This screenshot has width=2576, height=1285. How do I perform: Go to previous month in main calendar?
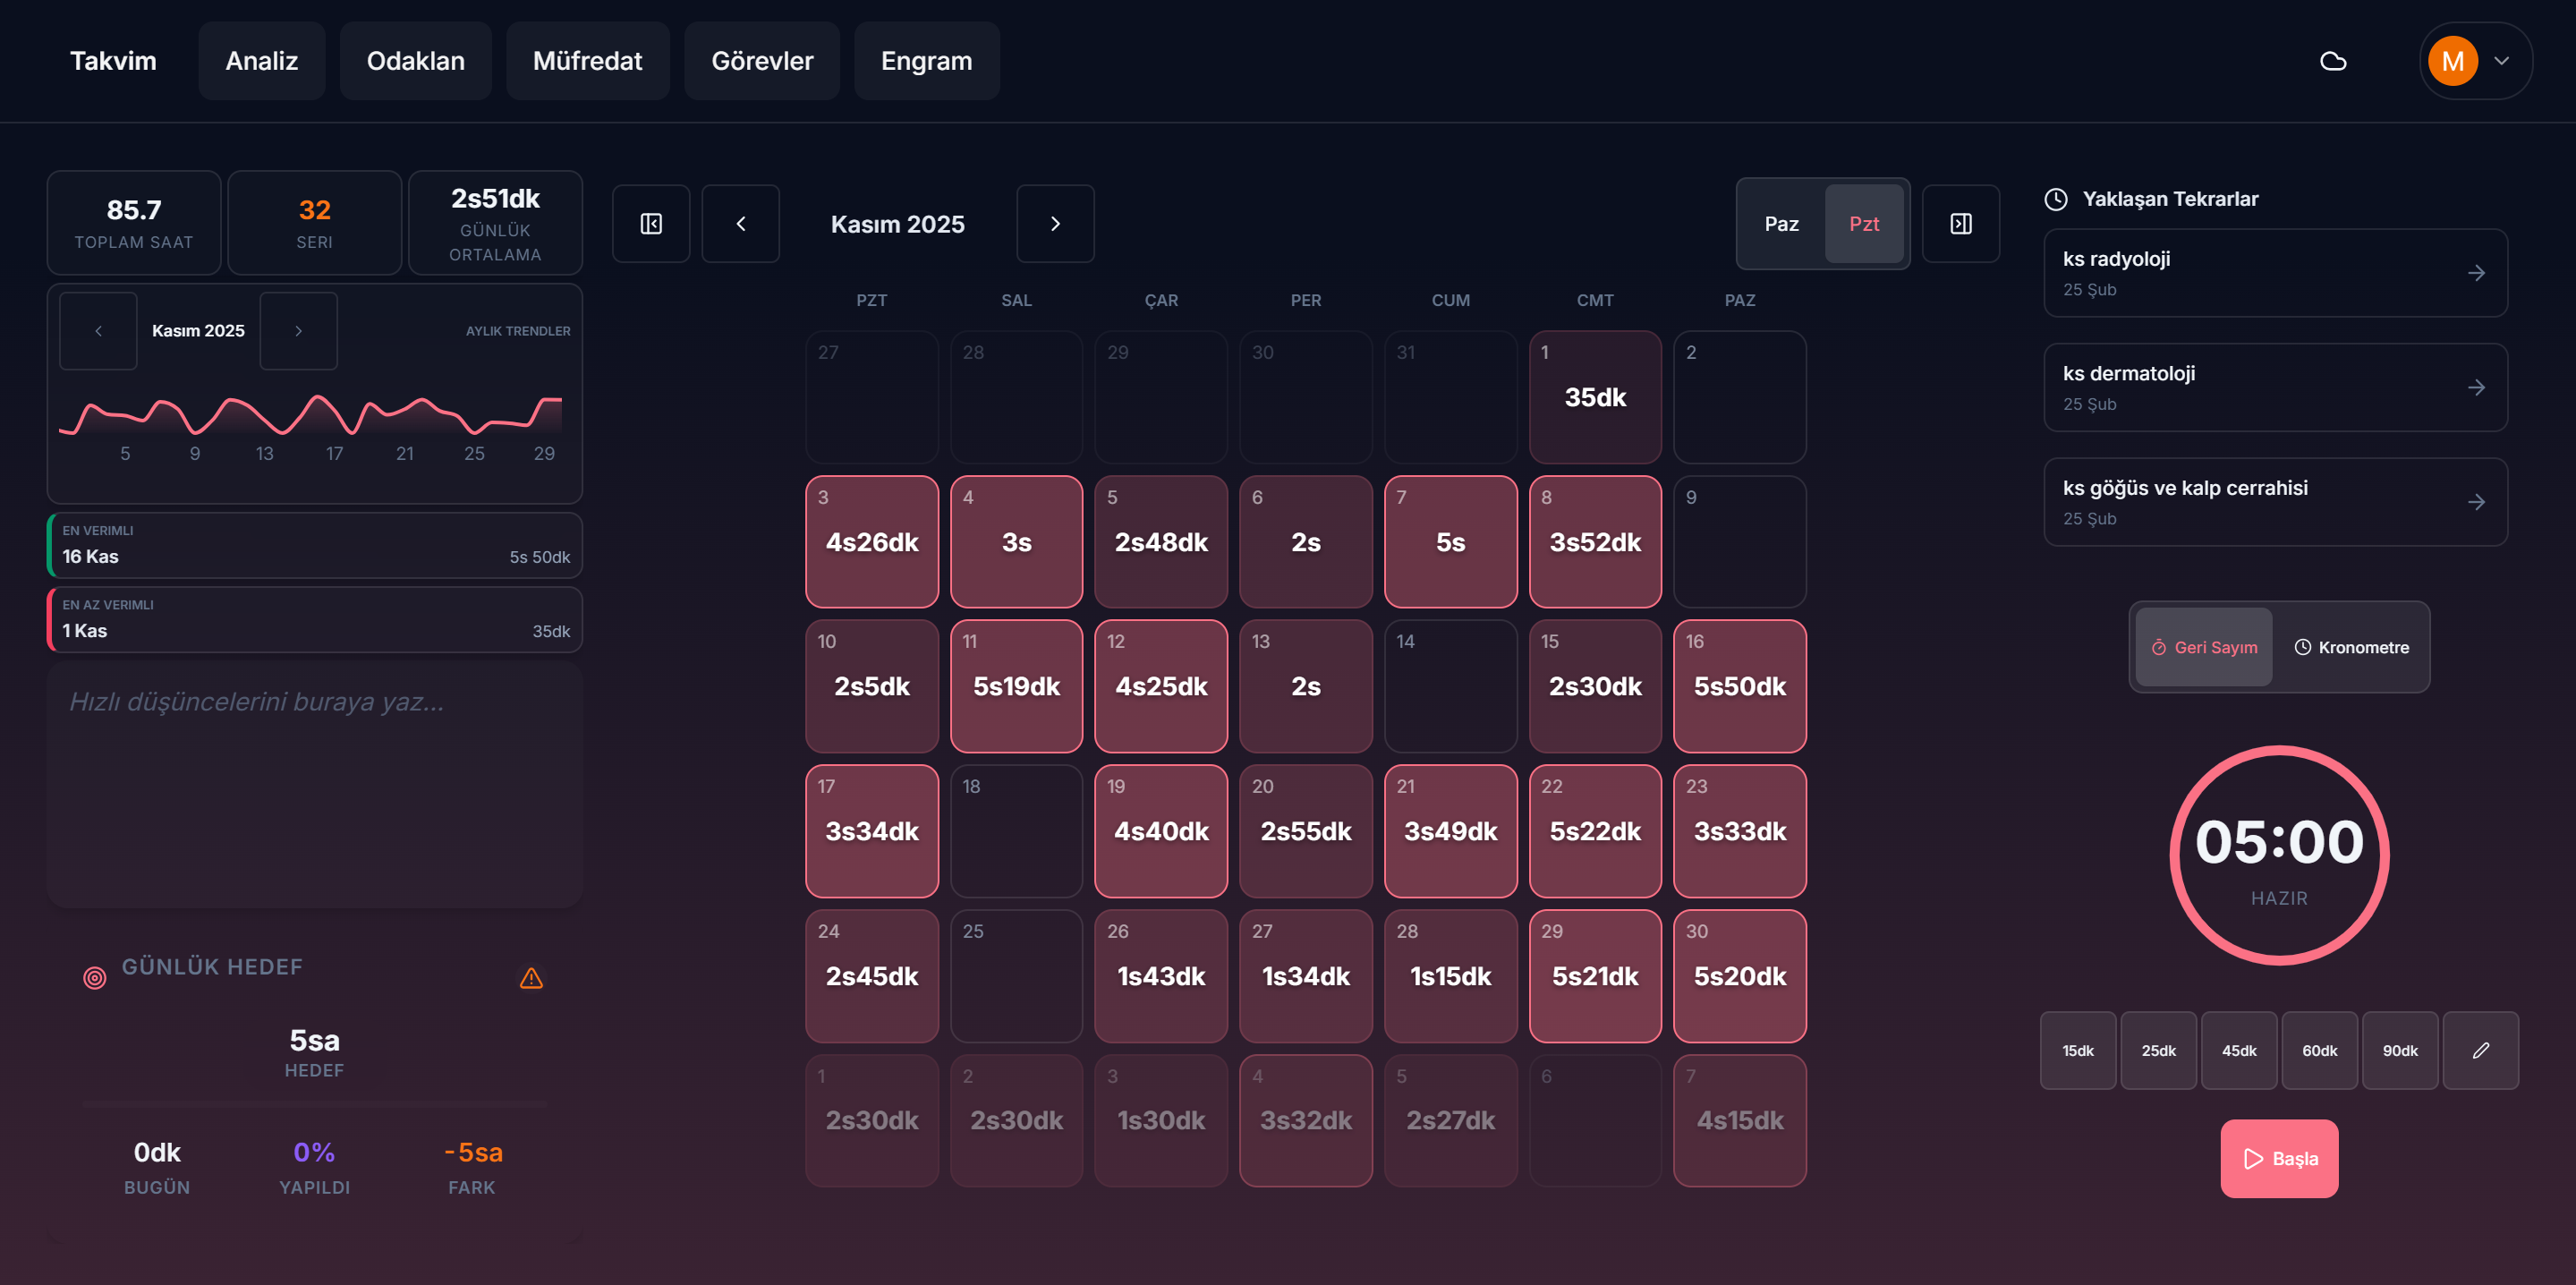tap(741, 224)
